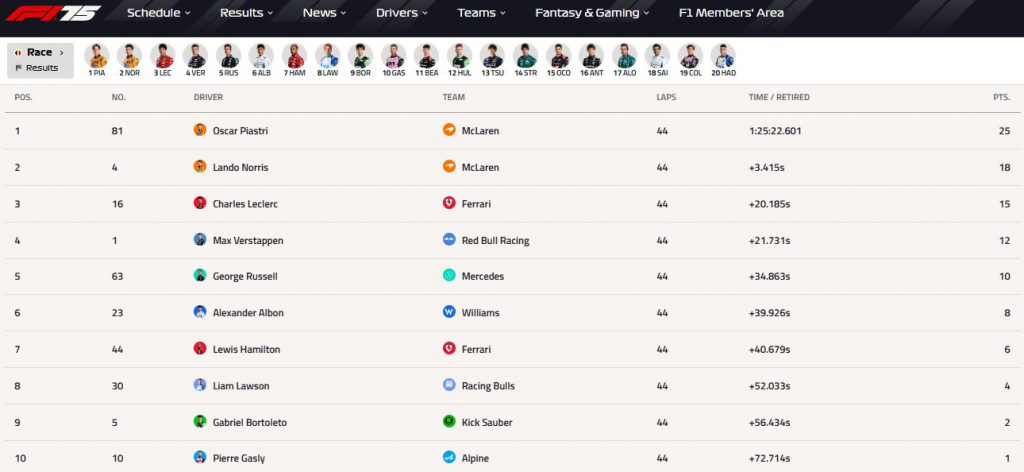This screenshot has height=472, width=1024.
Task: Click Max Verstappen's driver avatar in table
Action: pos(200,240)
